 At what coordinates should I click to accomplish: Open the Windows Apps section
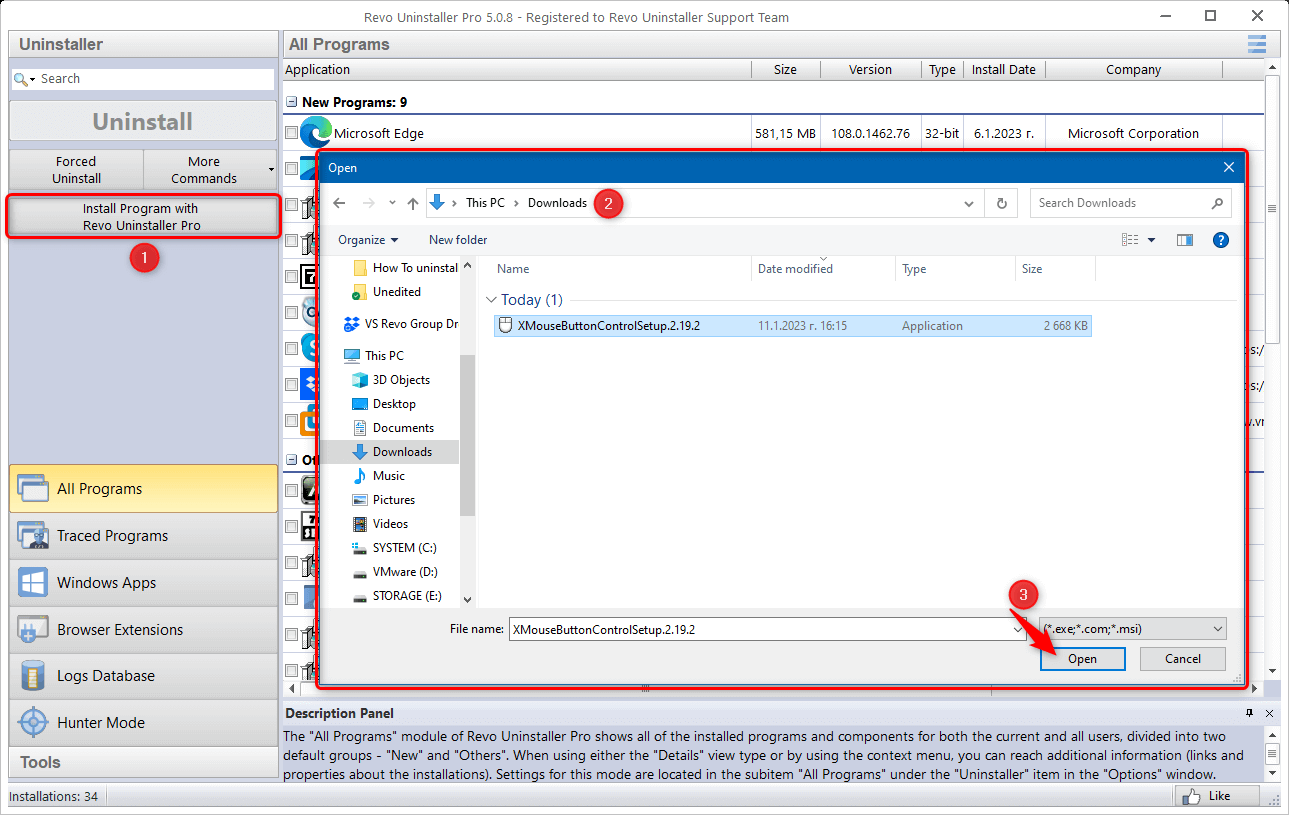click(x=144, y=583)
